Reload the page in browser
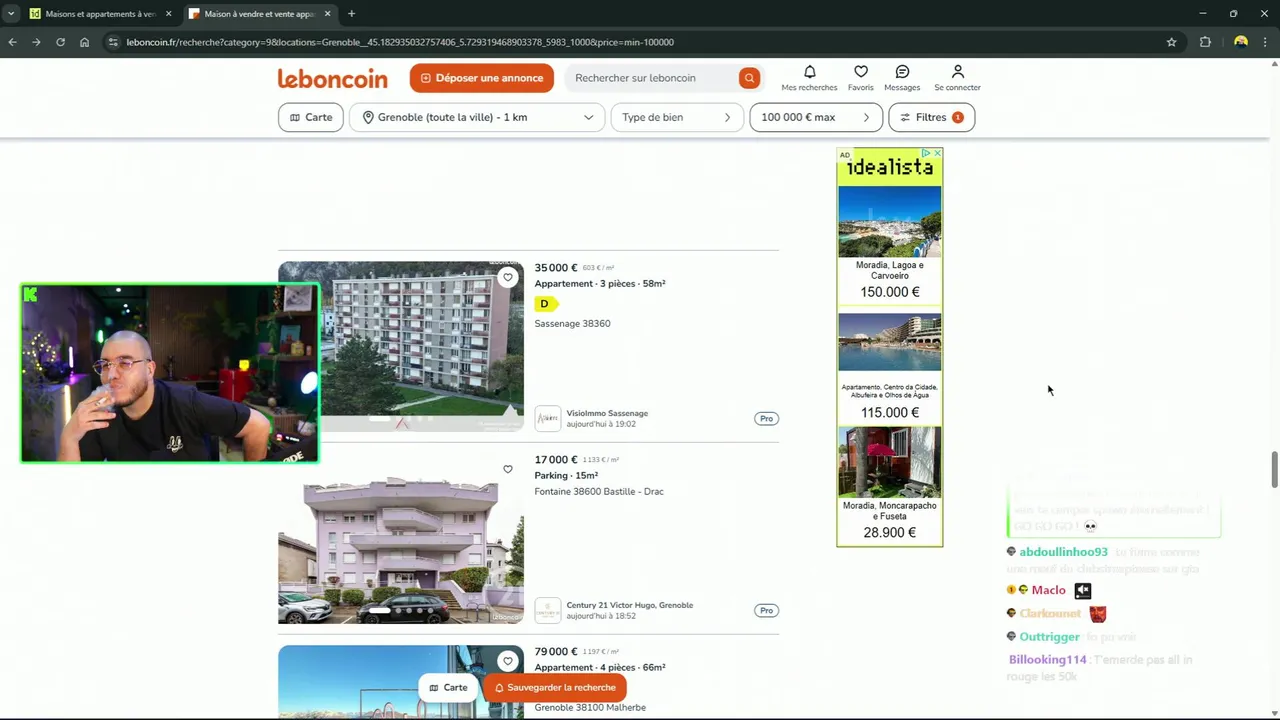 [60, 42]
